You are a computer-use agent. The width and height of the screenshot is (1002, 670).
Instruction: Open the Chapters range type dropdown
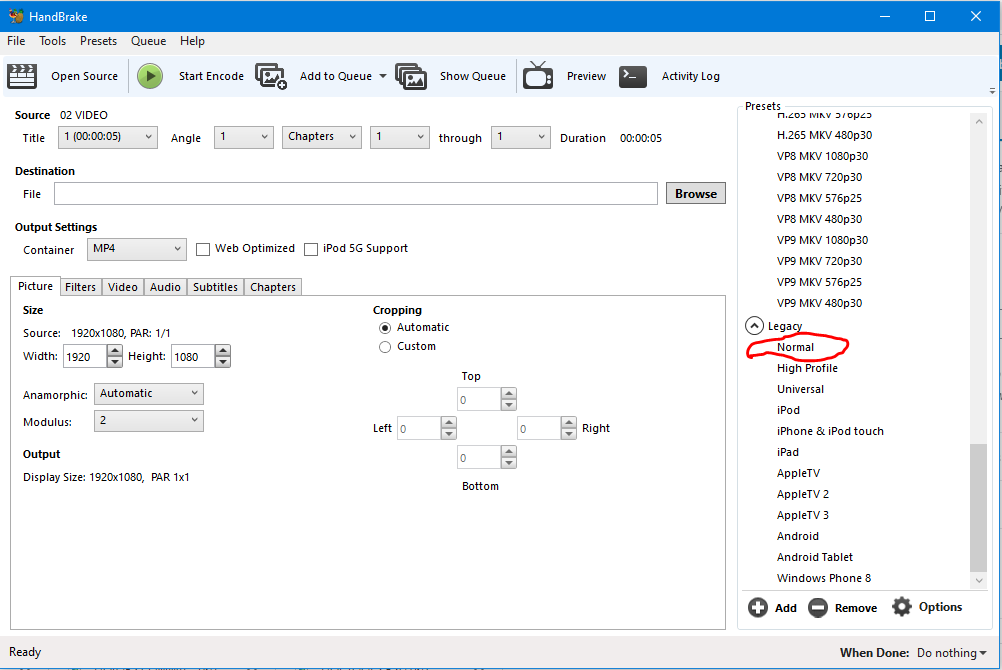point(321,137)
